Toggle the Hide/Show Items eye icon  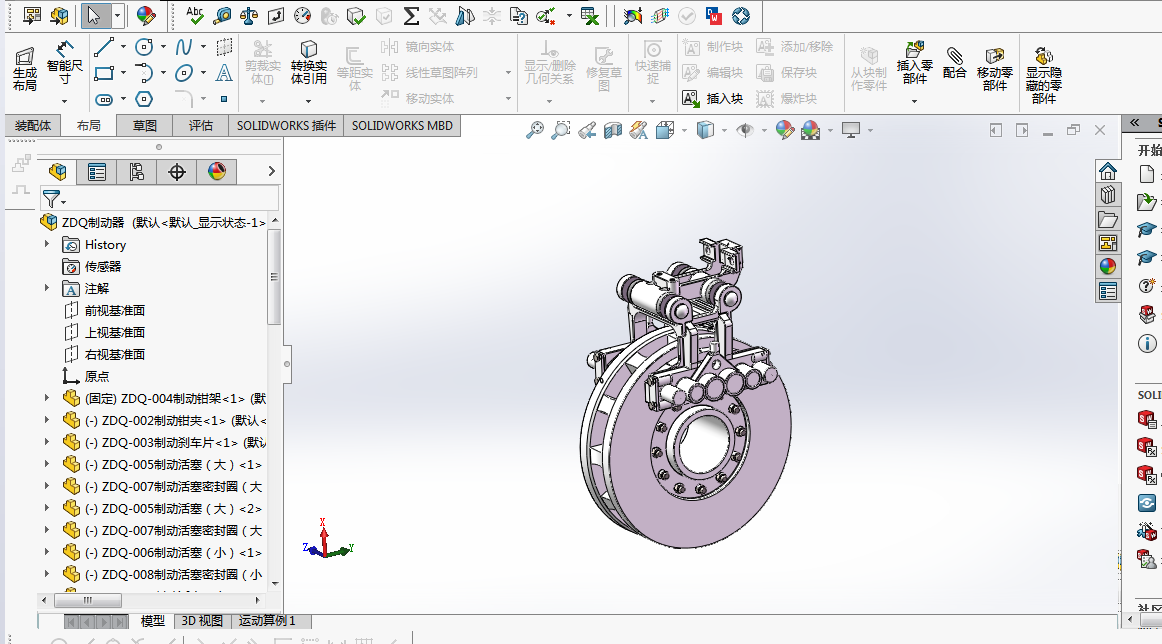tap(744, 130)
